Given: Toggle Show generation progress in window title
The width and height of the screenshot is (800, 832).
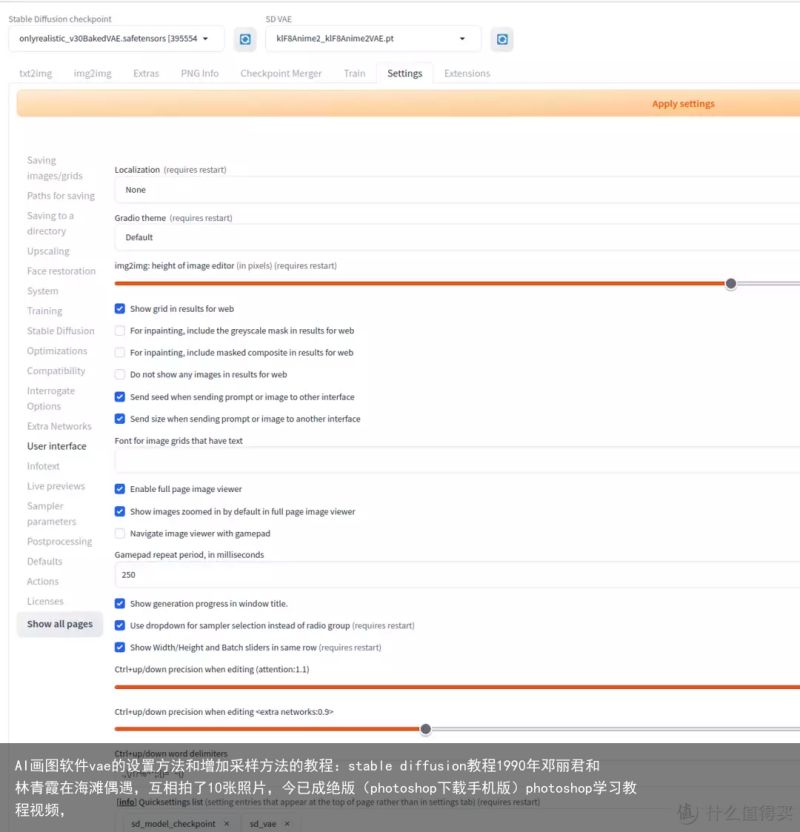Looking at the screenshot, I should pyautogui.click(x=120, y=603).
